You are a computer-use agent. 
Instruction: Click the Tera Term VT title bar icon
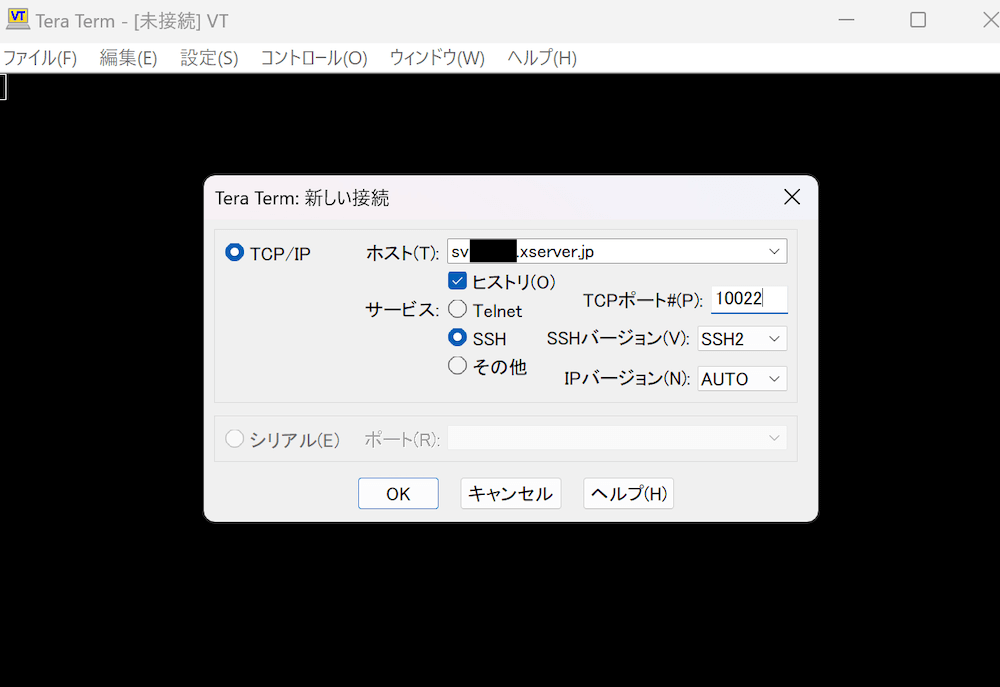click(x=18, y=19)
